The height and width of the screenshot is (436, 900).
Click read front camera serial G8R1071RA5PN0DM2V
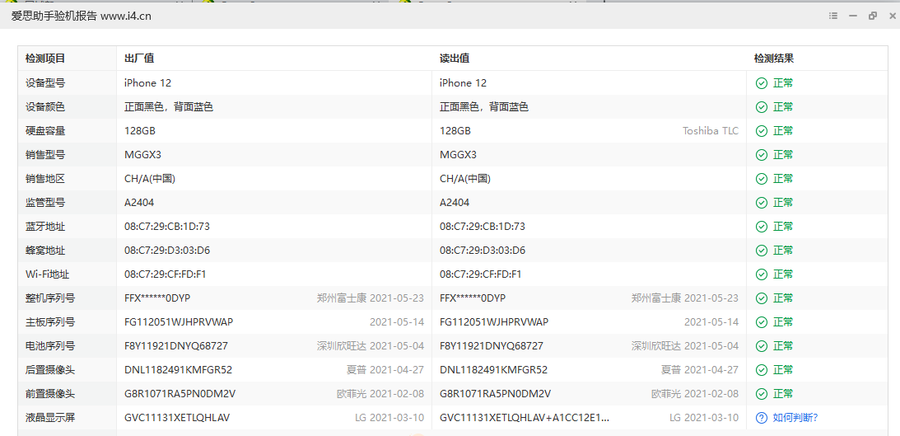(x=495, y=394)
